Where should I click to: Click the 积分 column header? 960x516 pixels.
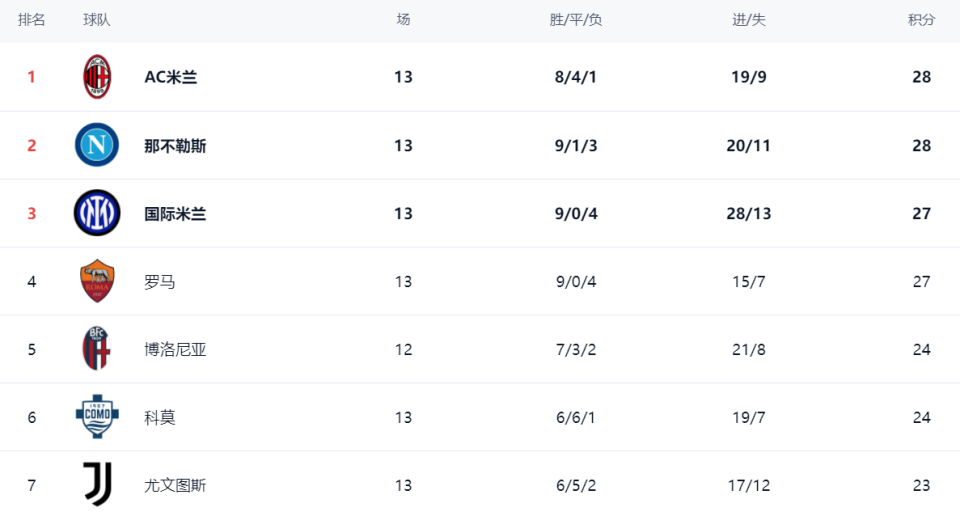[921, 20]
